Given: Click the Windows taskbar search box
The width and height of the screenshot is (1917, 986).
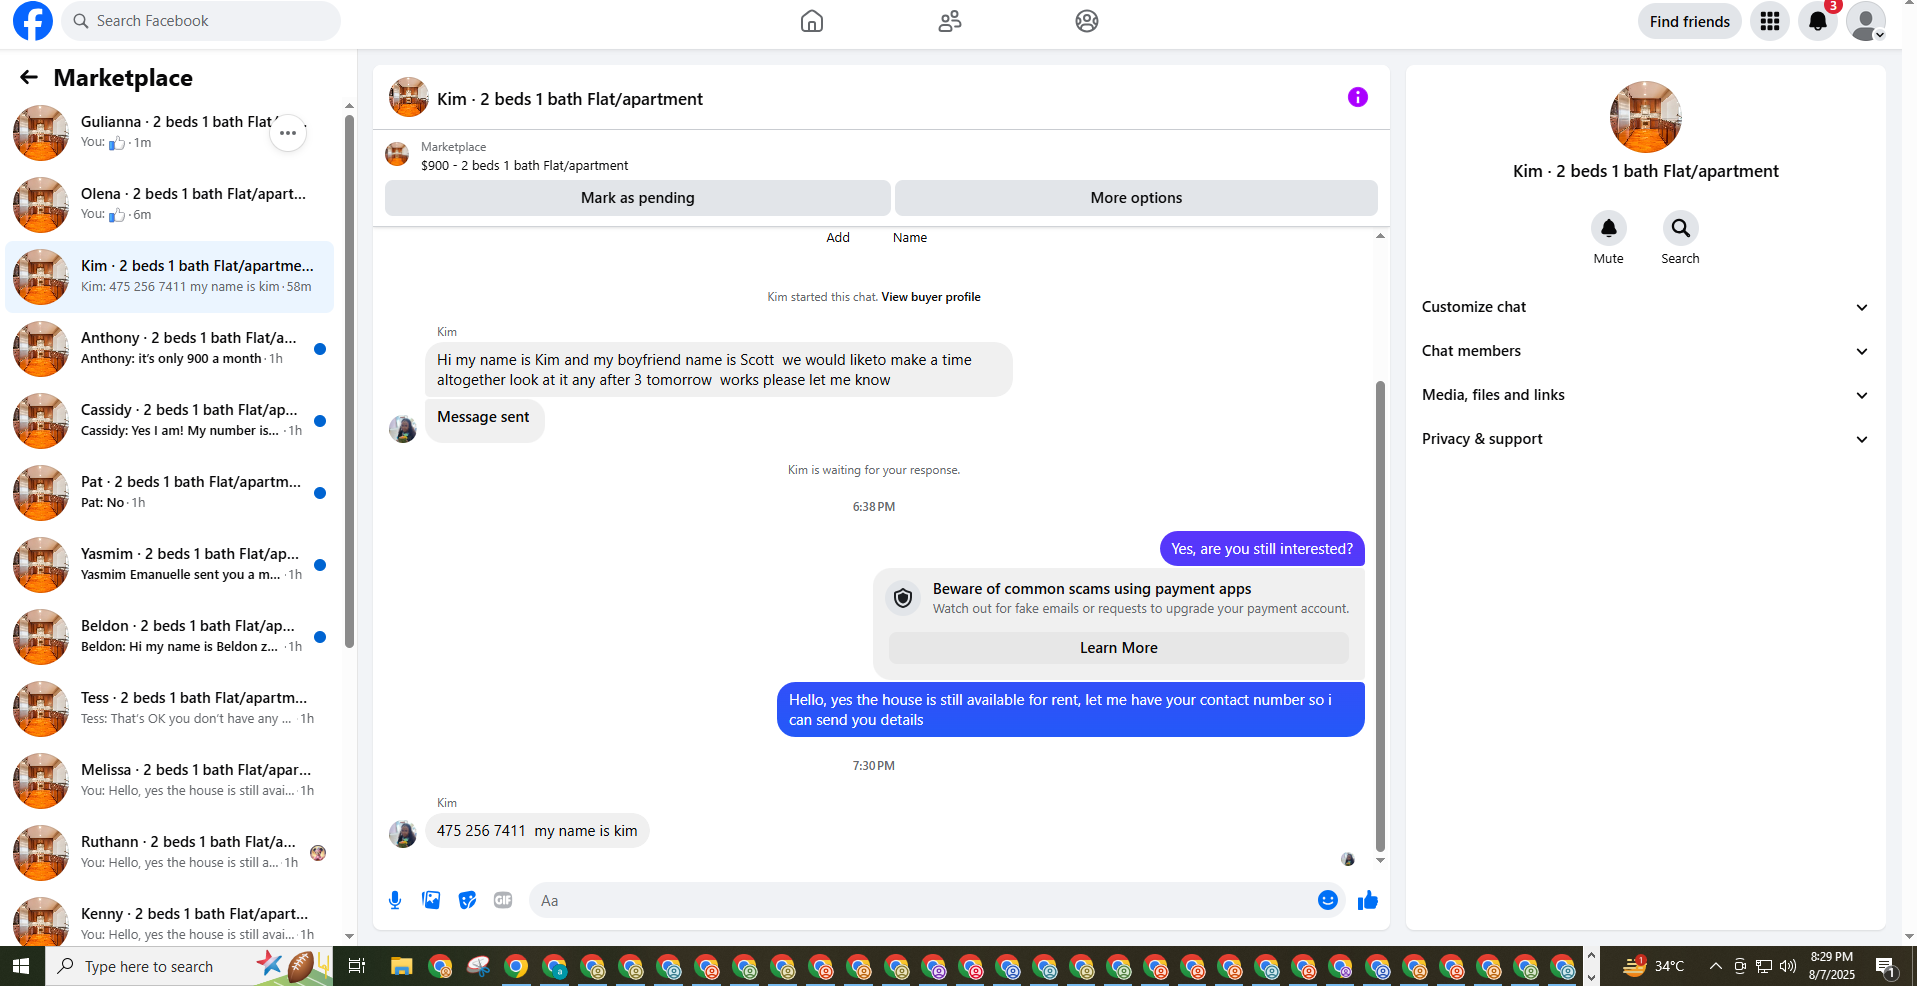Looking at the screenshot, I should pos(189,966).
